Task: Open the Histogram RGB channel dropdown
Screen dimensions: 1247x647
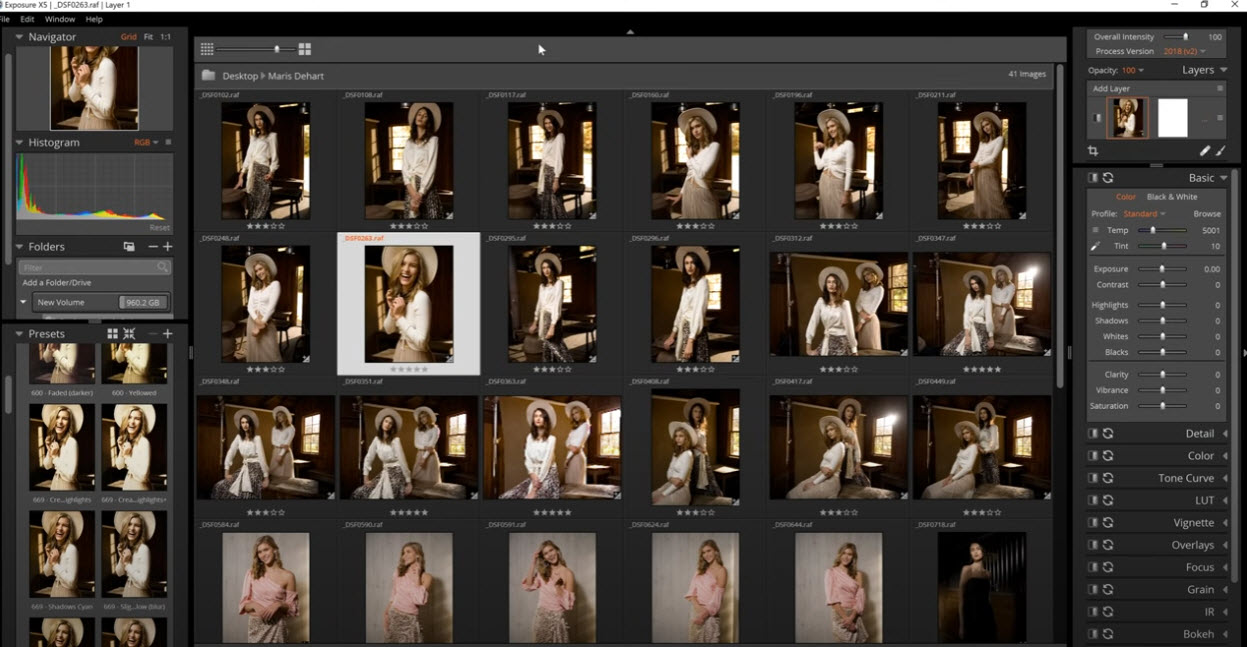Action: click(146, 142)
